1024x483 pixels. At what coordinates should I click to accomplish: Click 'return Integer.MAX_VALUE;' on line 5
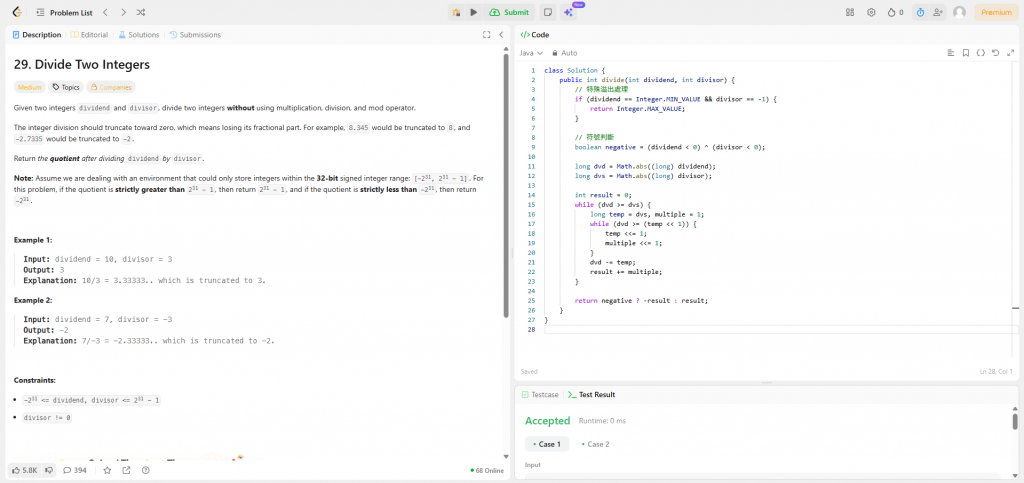[637, 109]
